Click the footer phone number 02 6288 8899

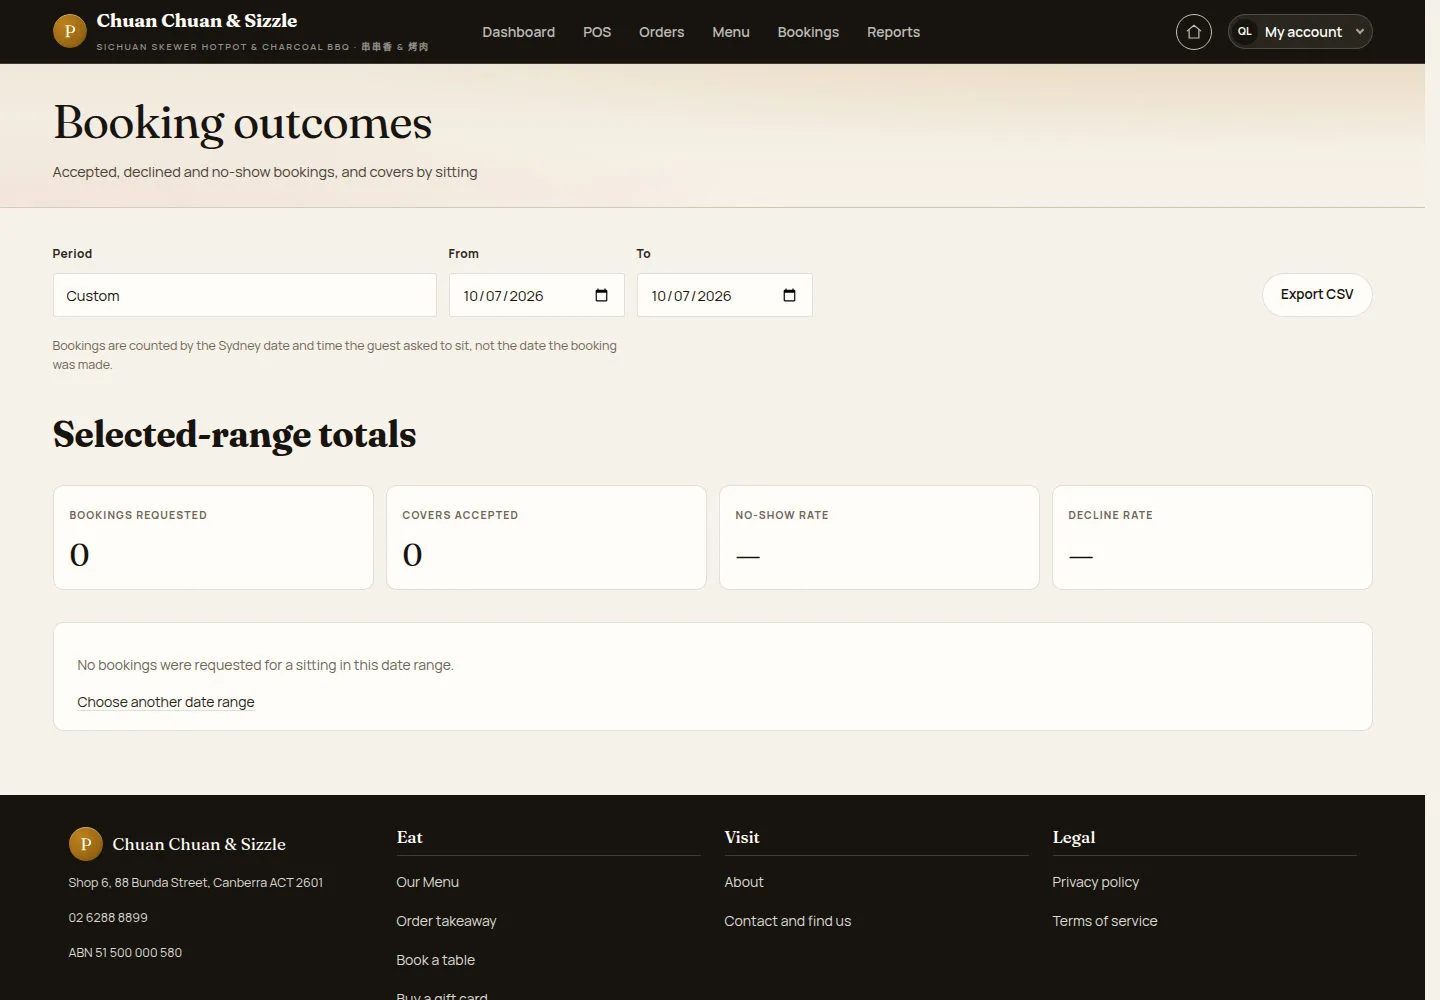pyautogui.click(x=108, y=917)
